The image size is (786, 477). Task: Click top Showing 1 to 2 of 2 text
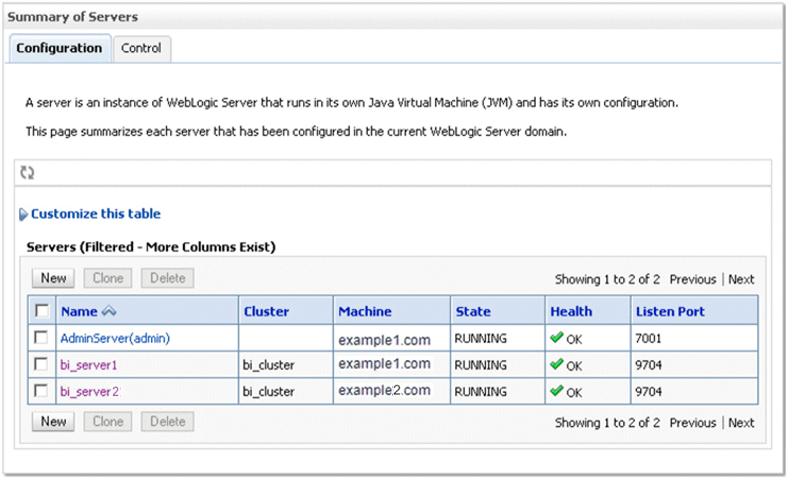607,279
